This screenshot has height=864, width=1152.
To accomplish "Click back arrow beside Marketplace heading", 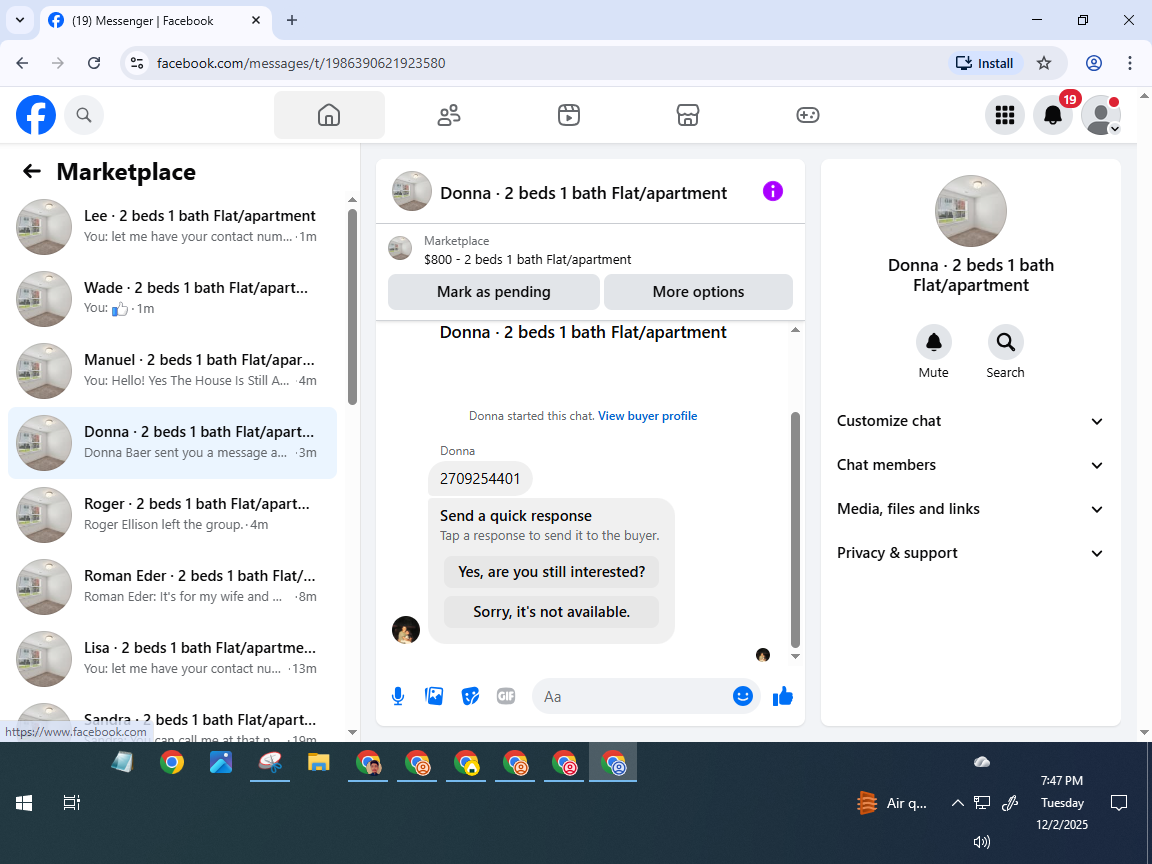I will click(32, 171).
